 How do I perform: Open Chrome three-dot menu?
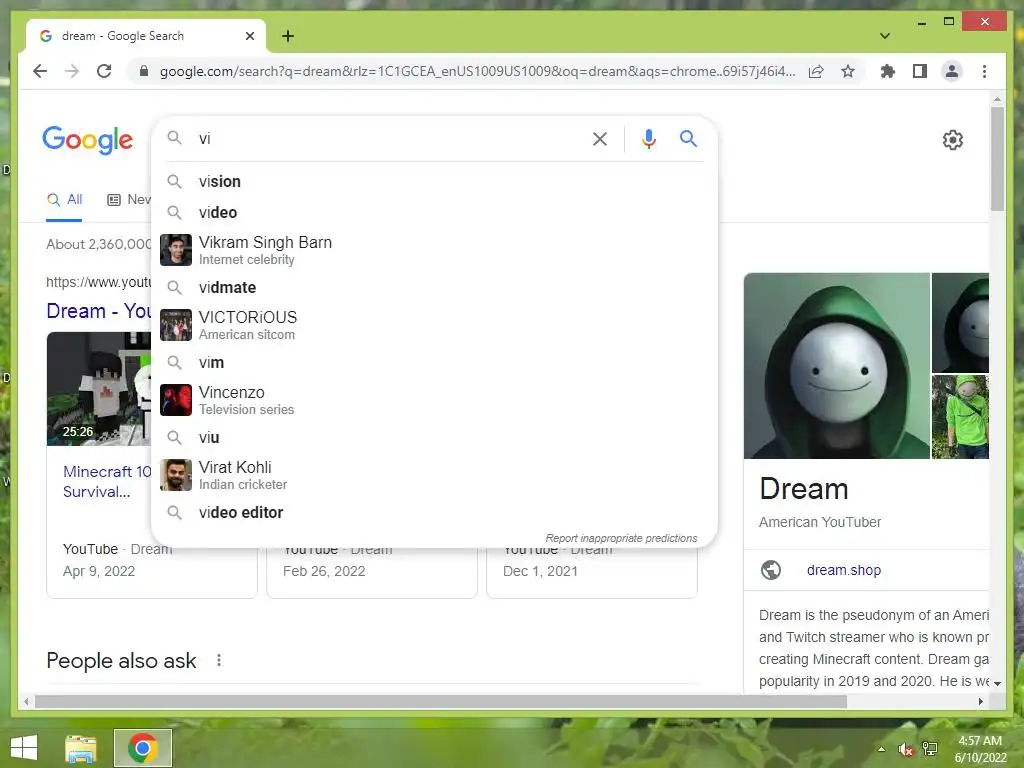(984, 71)
